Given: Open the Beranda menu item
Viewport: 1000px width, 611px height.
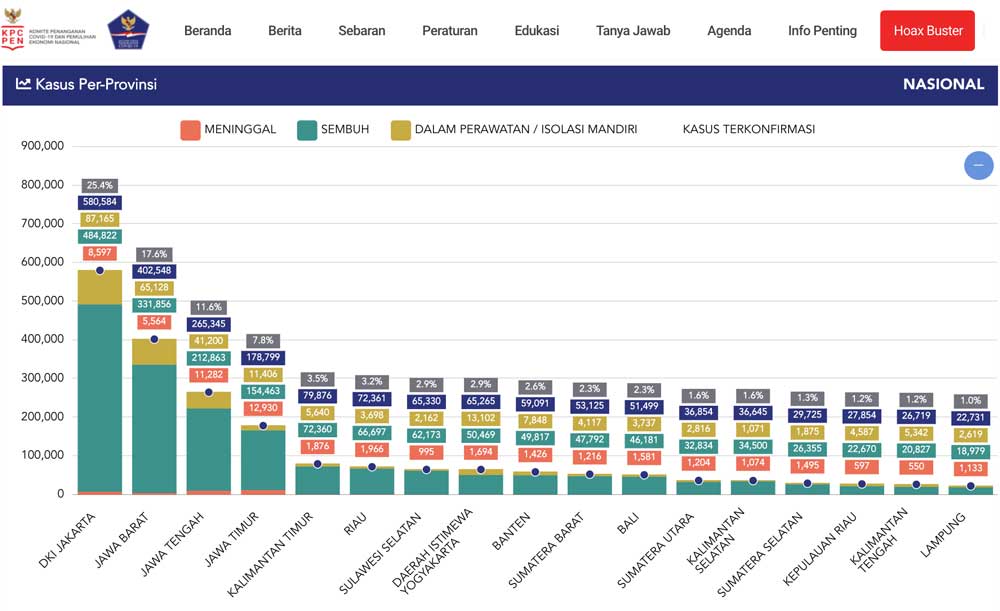Looking at the screenshot, I should point(207,31).
